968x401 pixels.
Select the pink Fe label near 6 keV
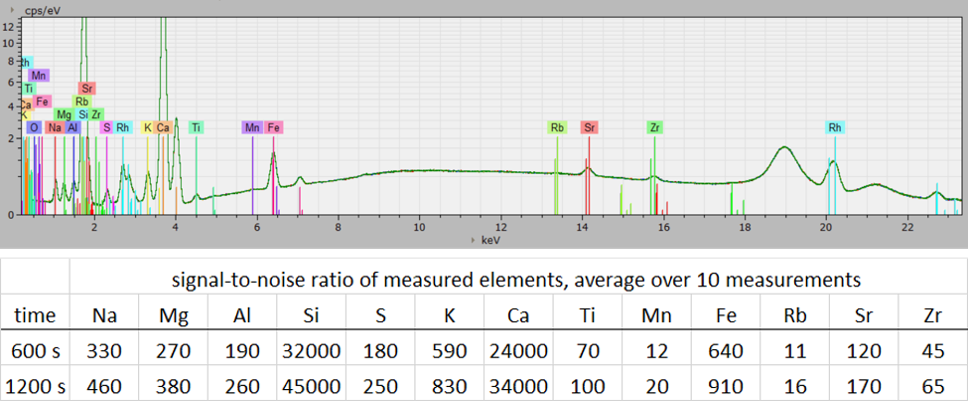point(274,128)
